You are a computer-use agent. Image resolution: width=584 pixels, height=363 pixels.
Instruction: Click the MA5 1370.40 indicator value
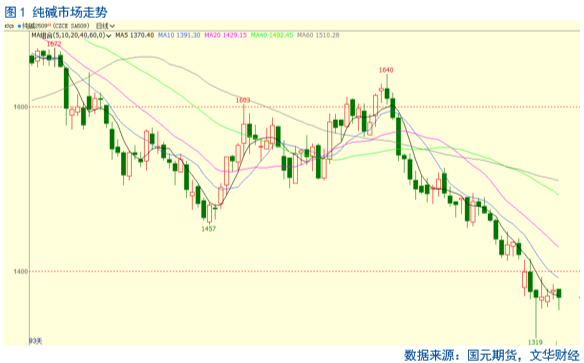[134, 35]
